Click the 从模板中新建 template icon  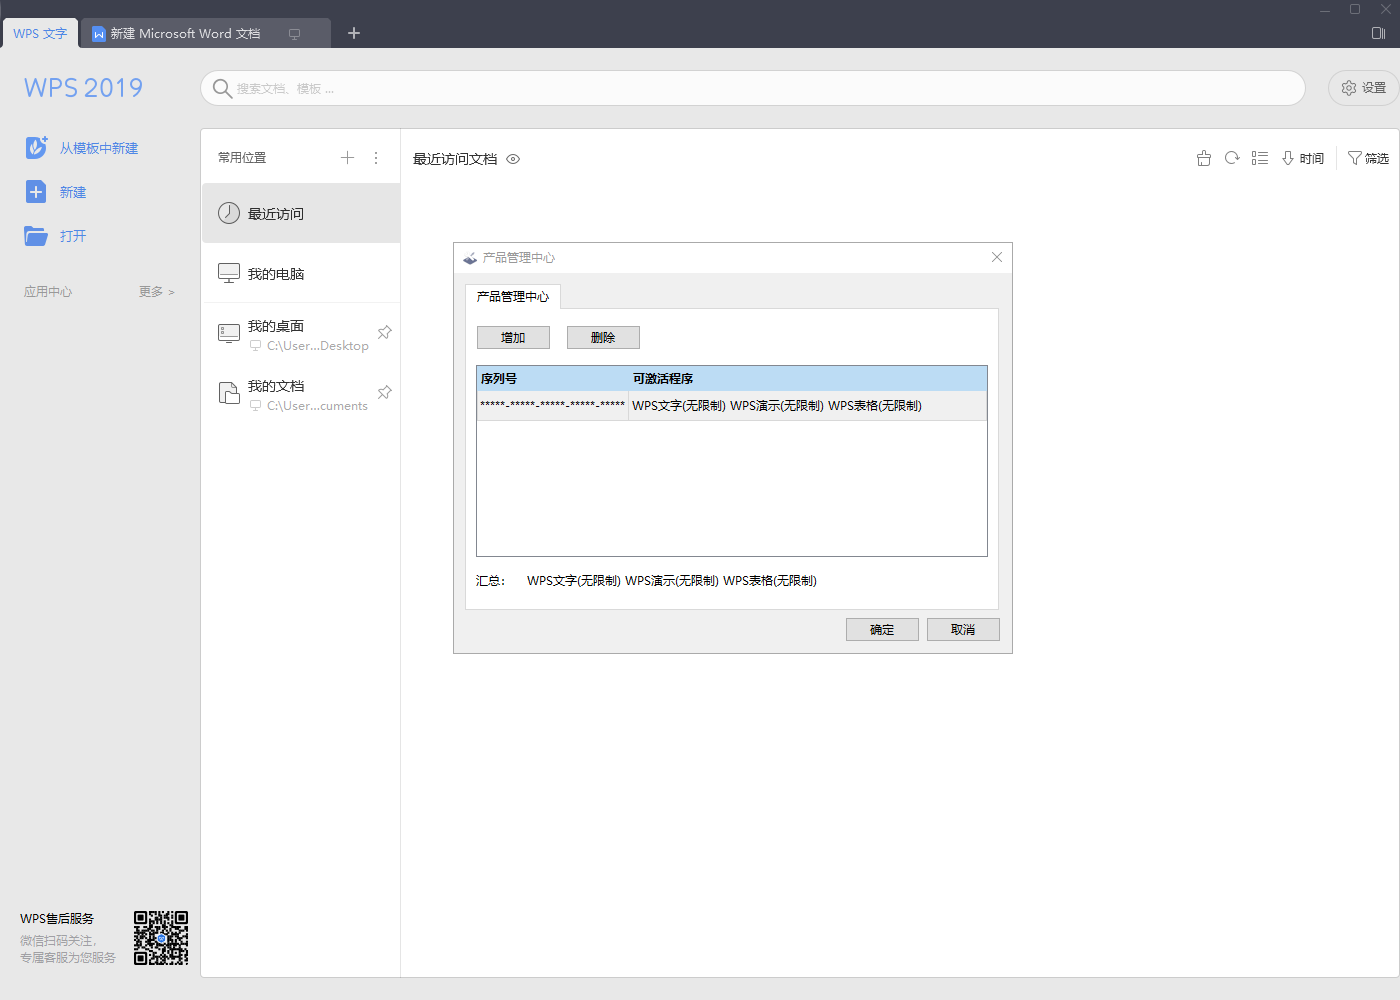pyautogui.click(x=36, y=147)
